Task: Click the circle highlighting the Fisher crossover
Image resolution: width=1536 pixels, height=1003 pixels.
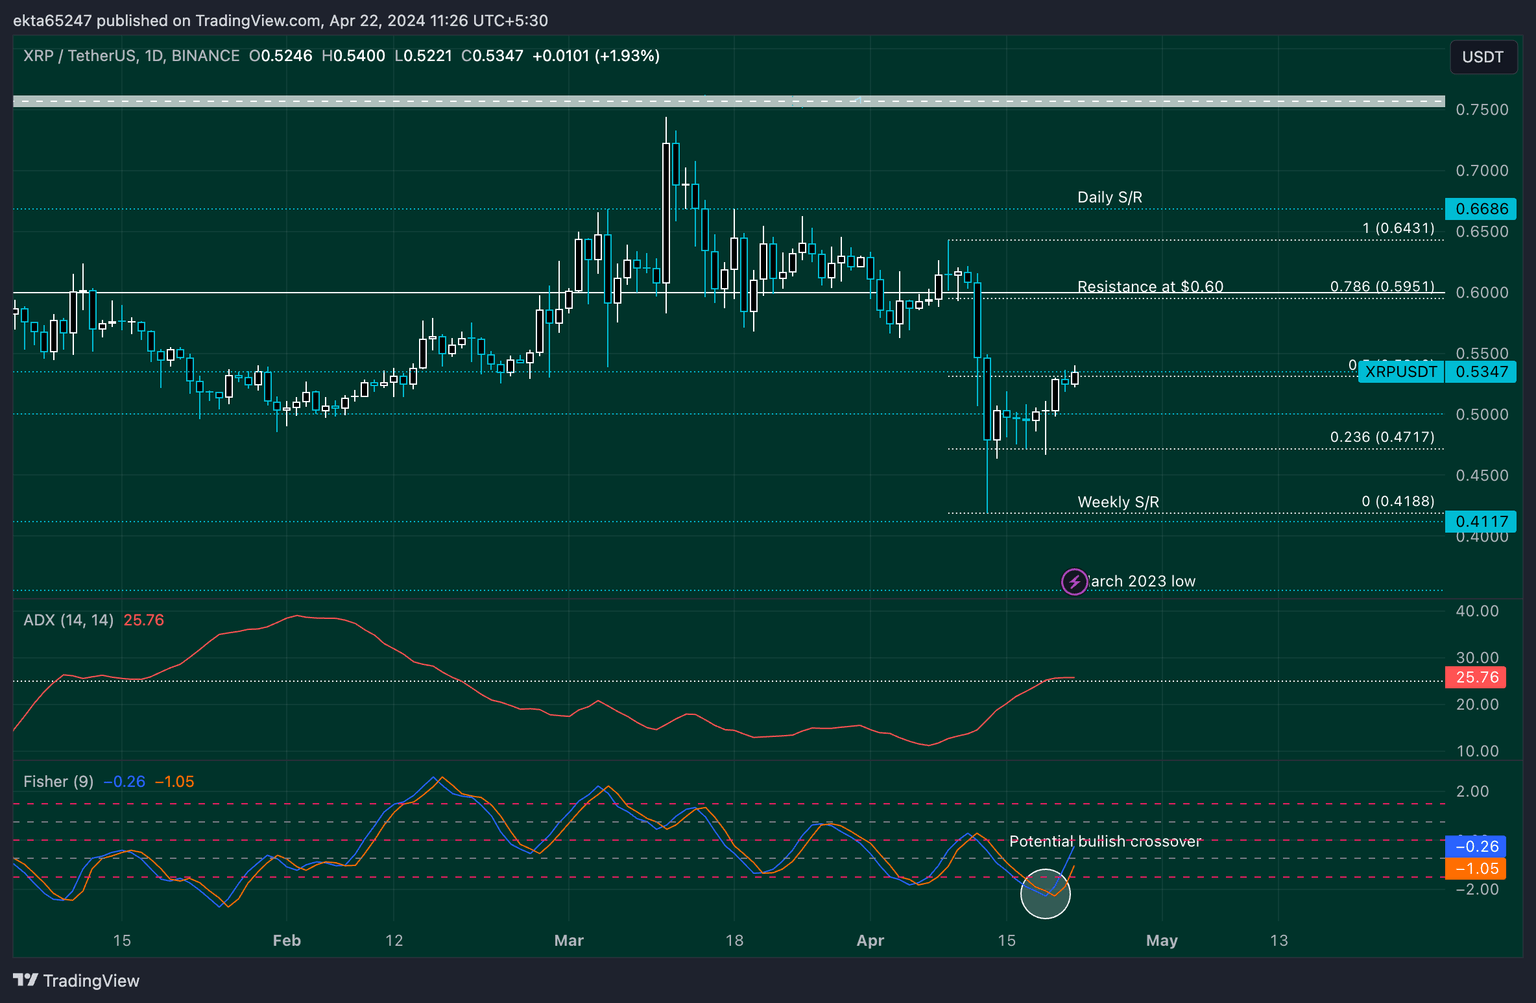Action: click(1046, 894)
